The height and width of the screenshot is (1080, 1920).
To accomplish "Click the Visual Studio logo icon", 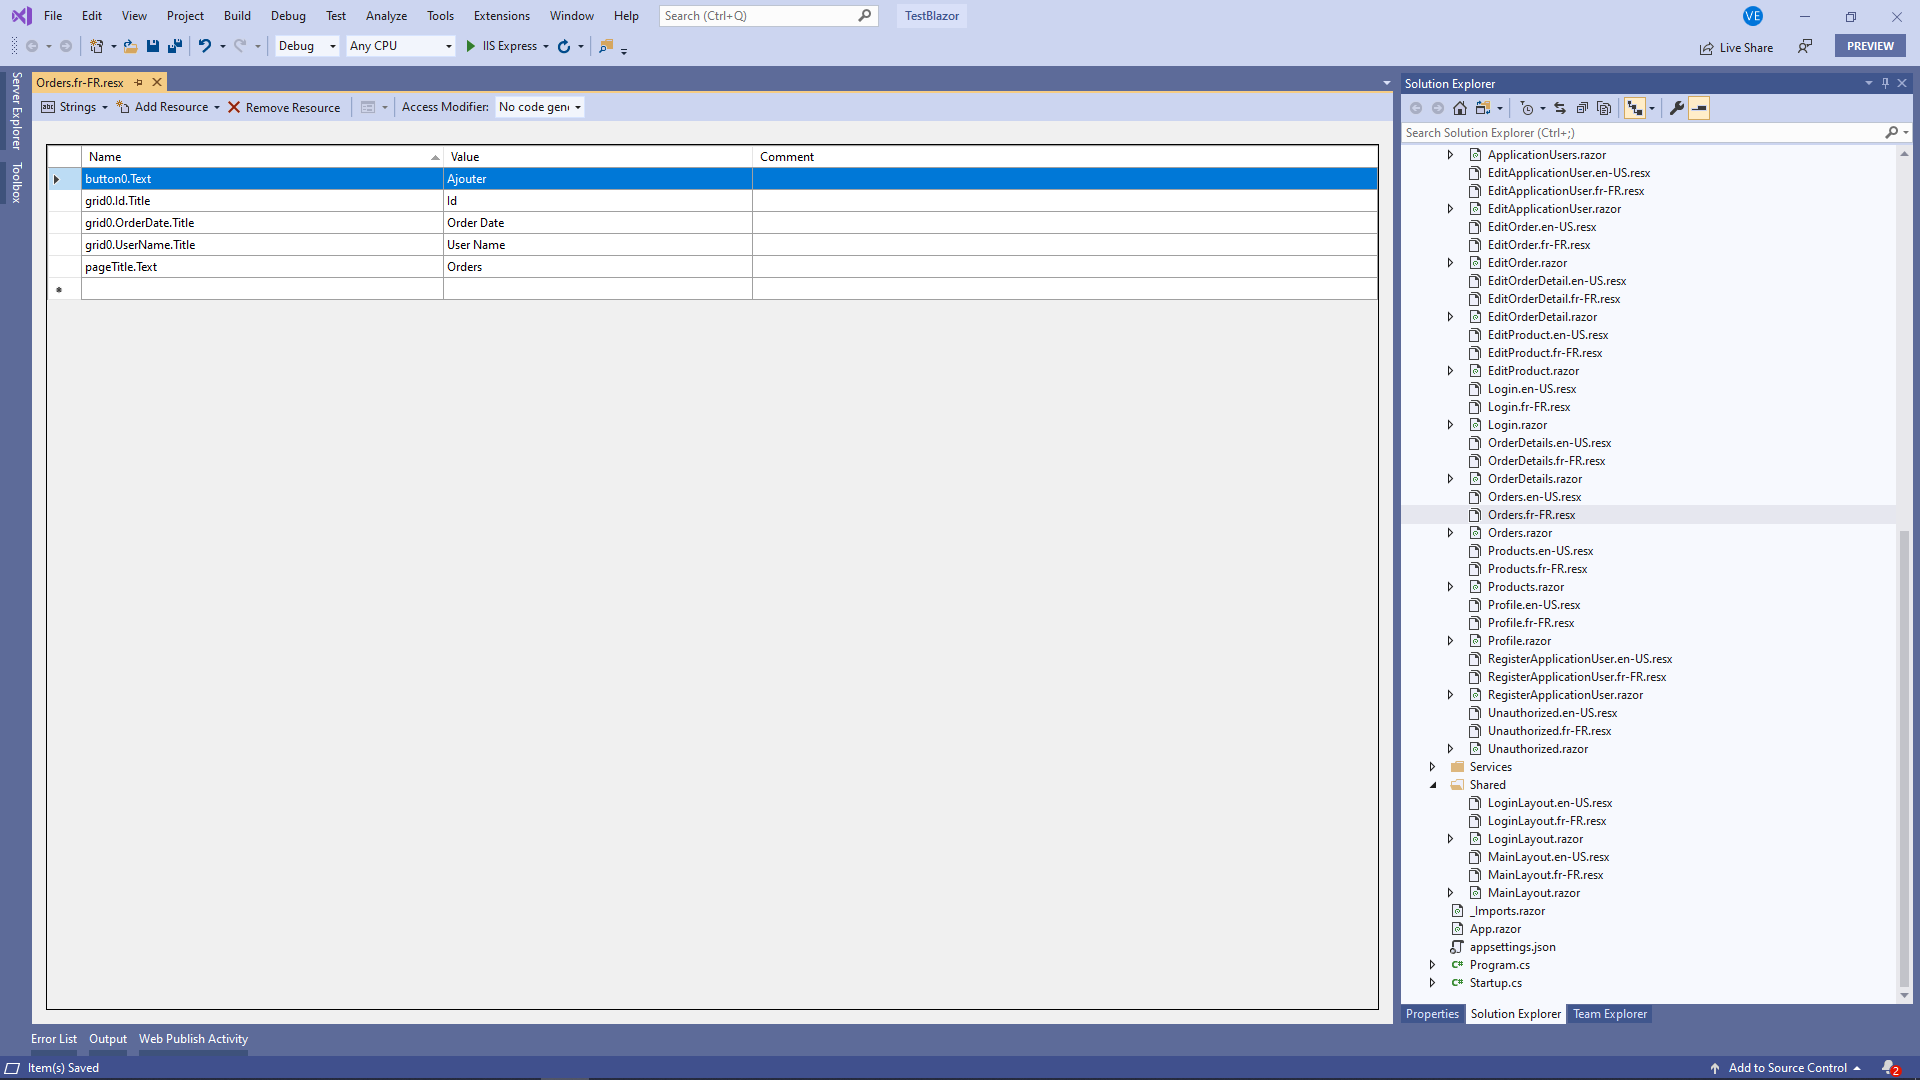I will click(x=21, y=16).
